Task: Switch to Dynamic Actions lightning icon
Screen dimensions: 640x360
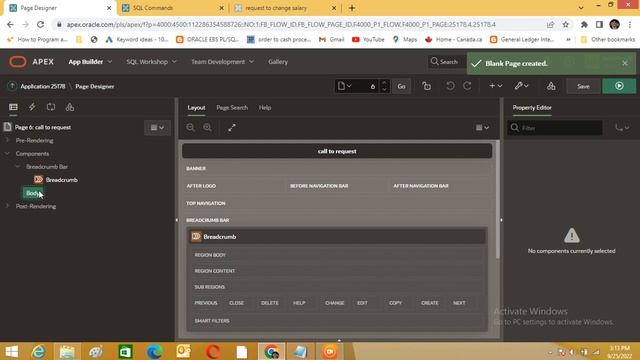Action: coord(32,107)
